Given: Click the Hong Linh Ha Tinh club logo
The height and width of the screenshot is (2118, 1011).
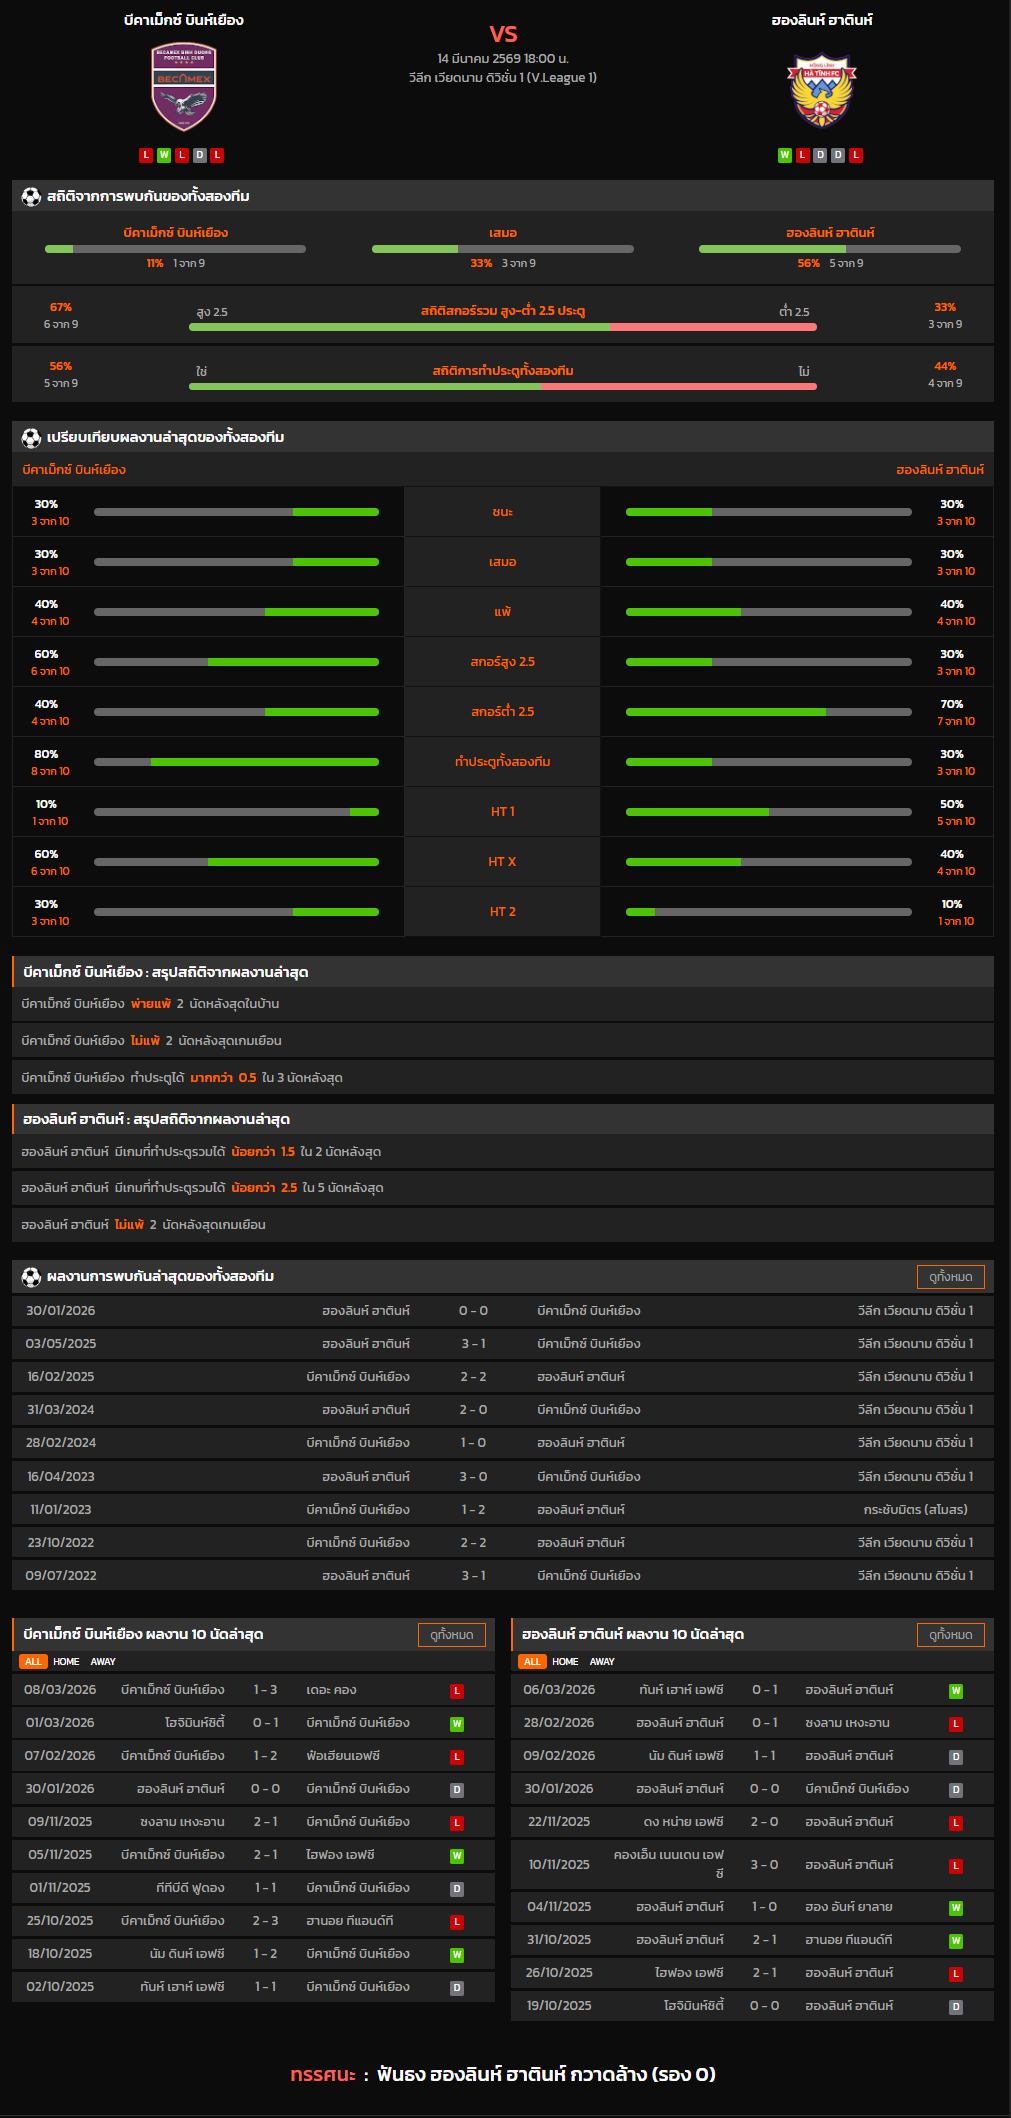Looking at the screenshot, I should pyautogui.click(x=821, y=91).
